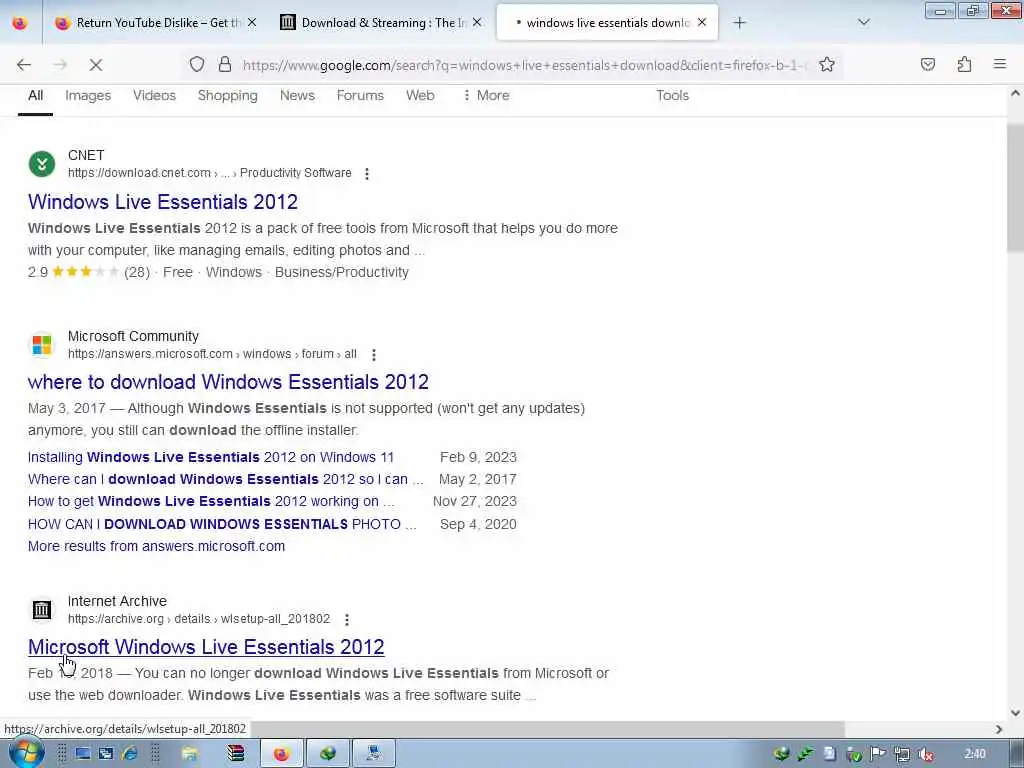Click the Firefox View icon in the tab strip
Screen dimensions: 1024x768
tap(20, 23)
